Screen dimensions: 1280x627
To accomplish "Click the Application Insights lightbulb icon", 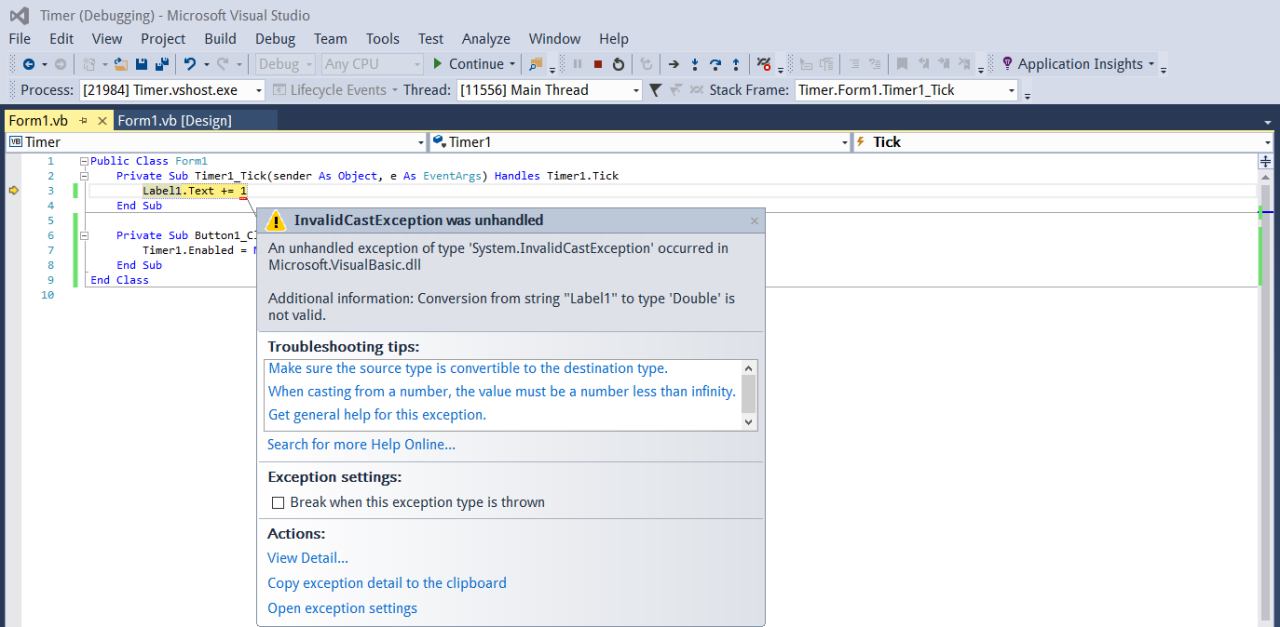I will [x=1007, y=64].
